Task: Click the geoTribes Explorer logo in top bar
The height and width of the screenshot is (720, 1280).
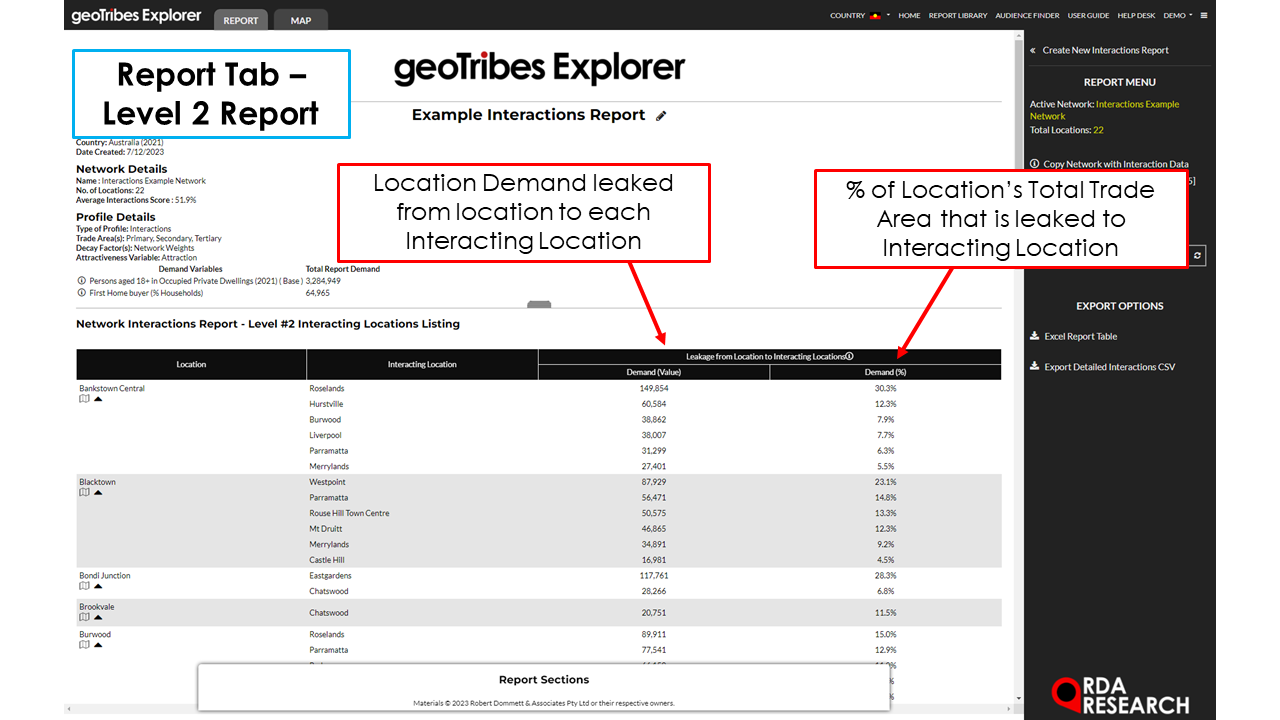Action: pyautogui.click(x=137, y=16)
